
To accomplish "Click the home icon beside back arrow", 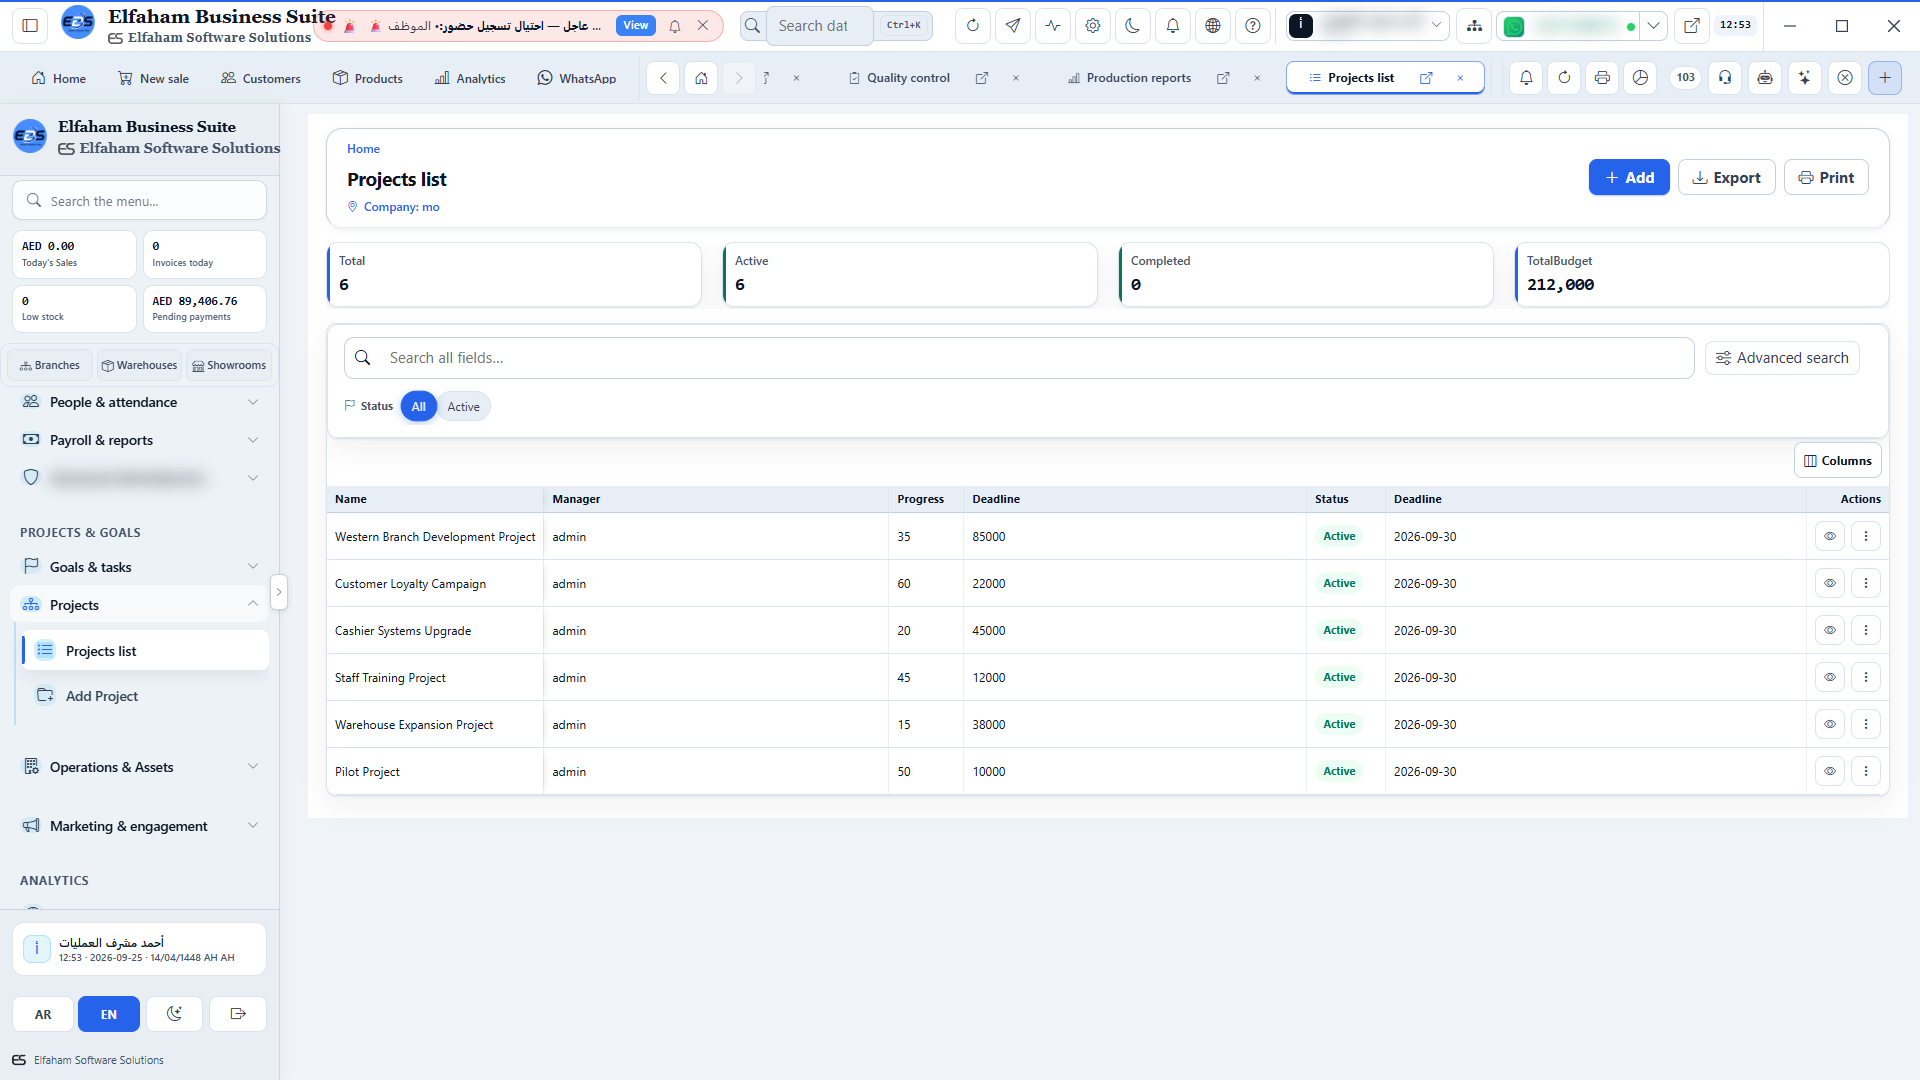I will [702, 77].
